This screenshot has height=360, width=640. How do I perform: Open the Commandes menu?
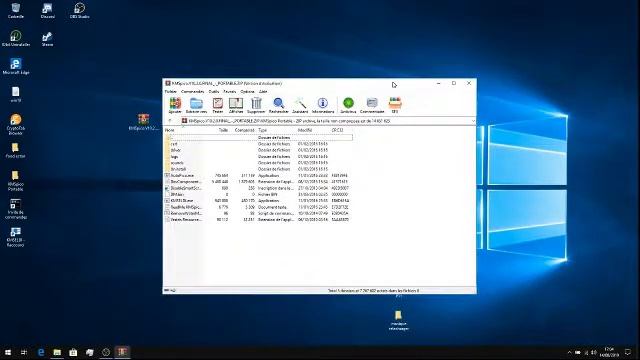(x=193, y=91)
